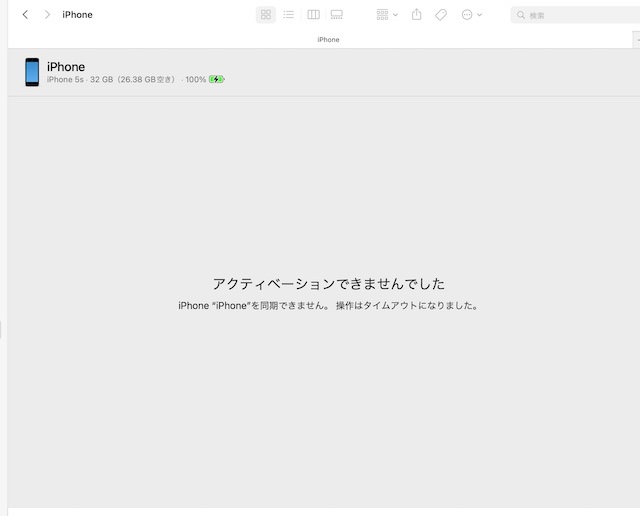
Task: Go back using the left chevron
Action: point(25,15)
